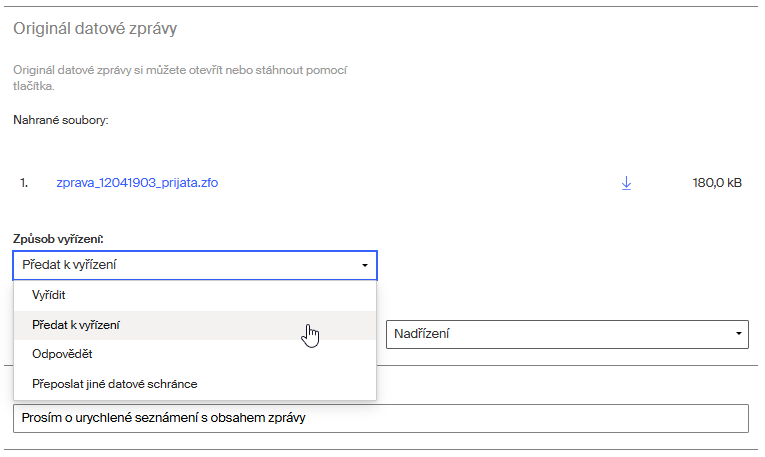
Task: Click the file size '180,0 kB'
Action: pos(717,183)
